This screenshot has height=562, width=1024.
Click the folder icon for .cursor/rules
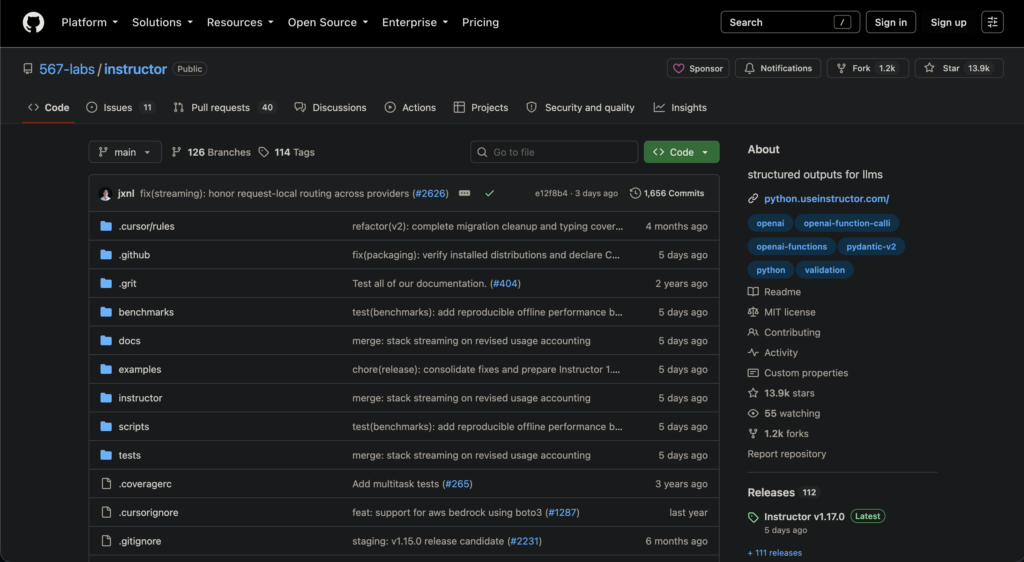coord(106,226)
